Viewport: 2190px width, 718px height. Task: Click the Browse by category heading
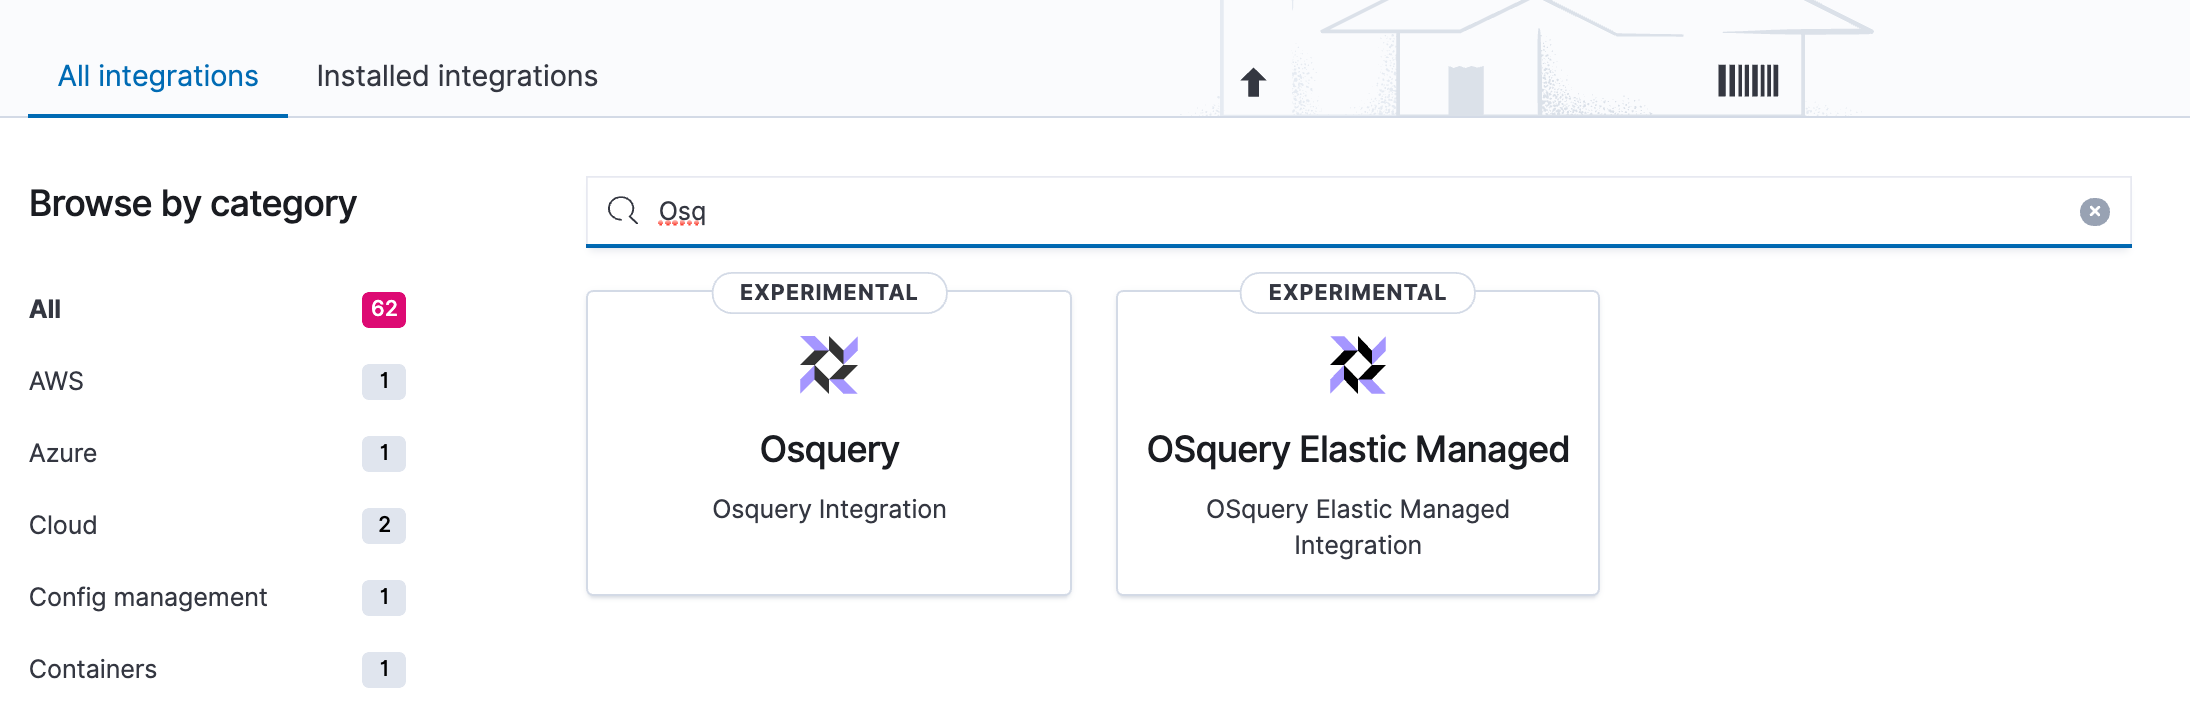point(193,204)
